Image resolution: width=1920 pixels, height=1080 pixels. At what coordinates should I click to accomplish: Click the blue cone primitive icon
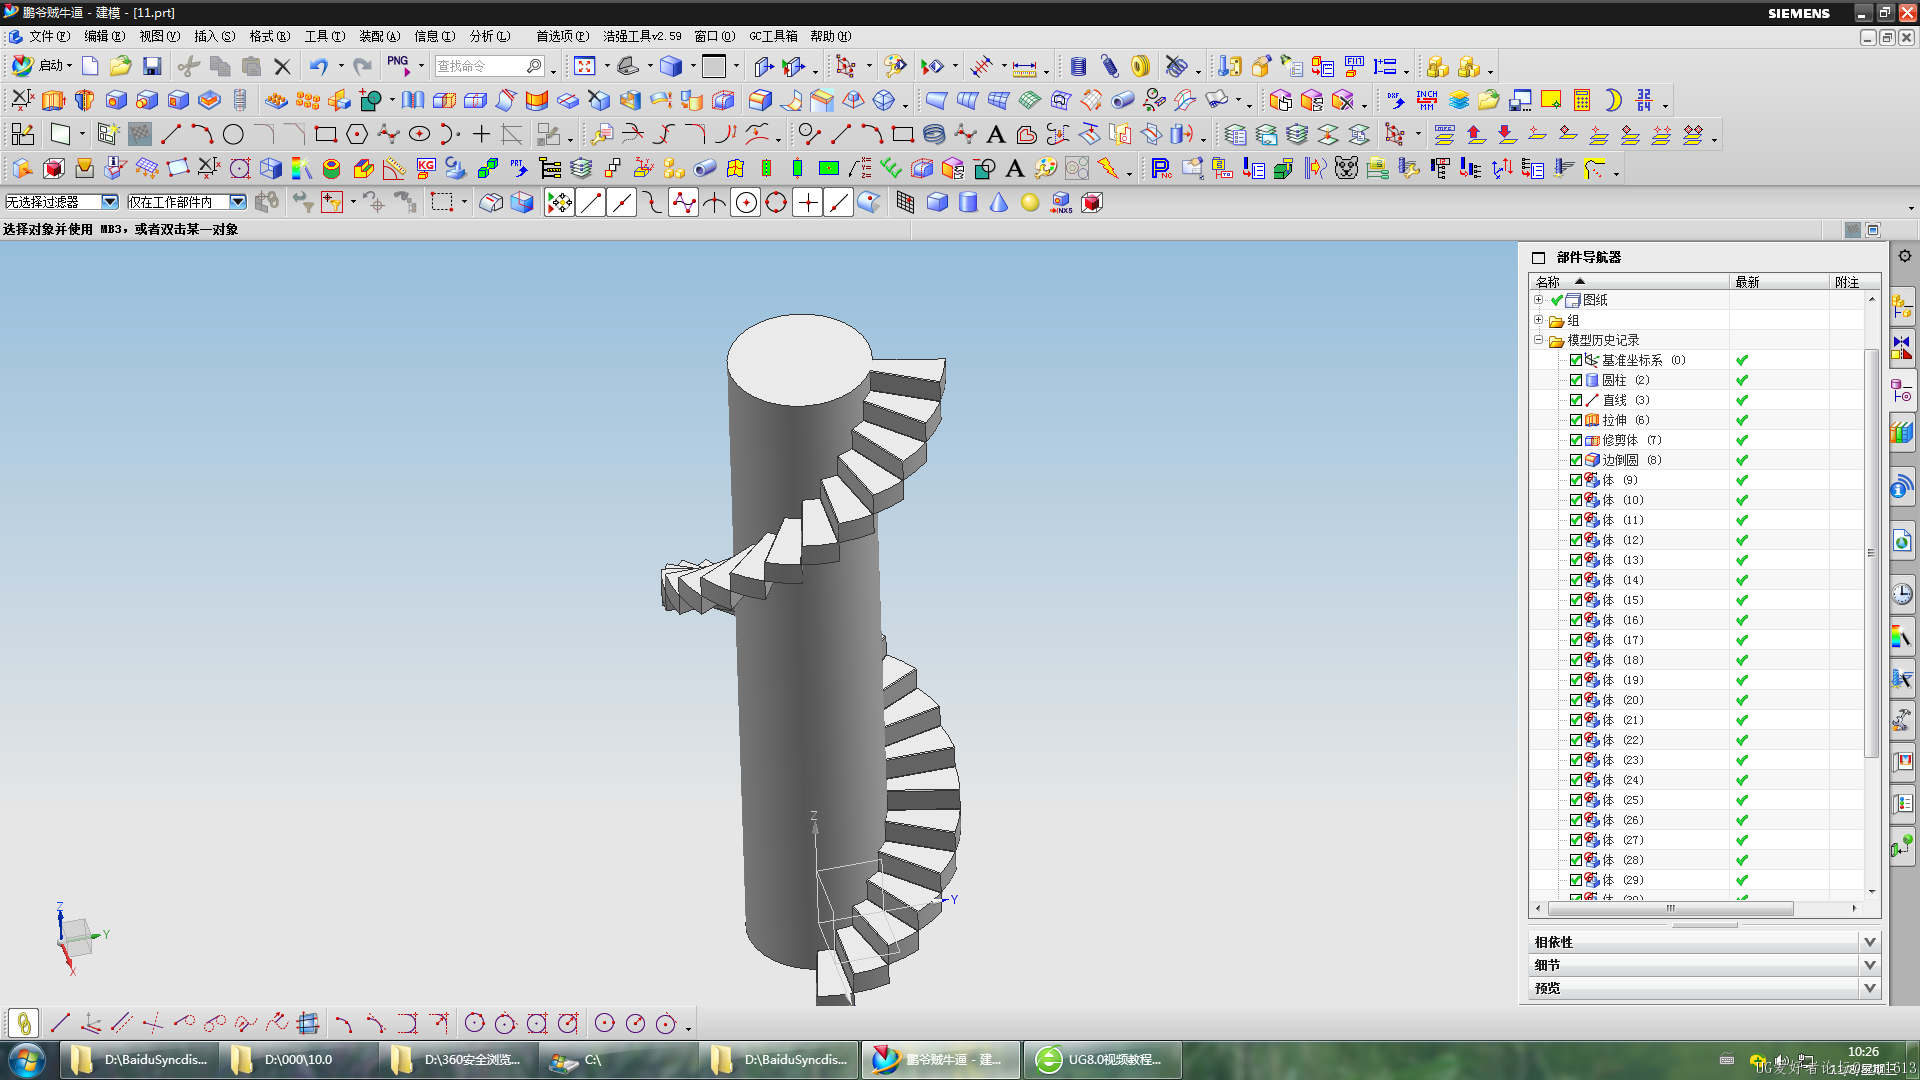point(999,203)
